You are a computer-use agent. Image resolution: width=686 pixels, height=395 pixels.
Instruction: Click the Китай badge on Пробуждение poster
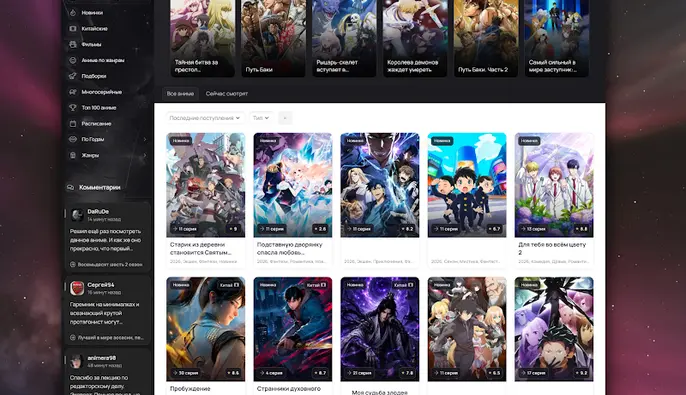pos(230,285)
